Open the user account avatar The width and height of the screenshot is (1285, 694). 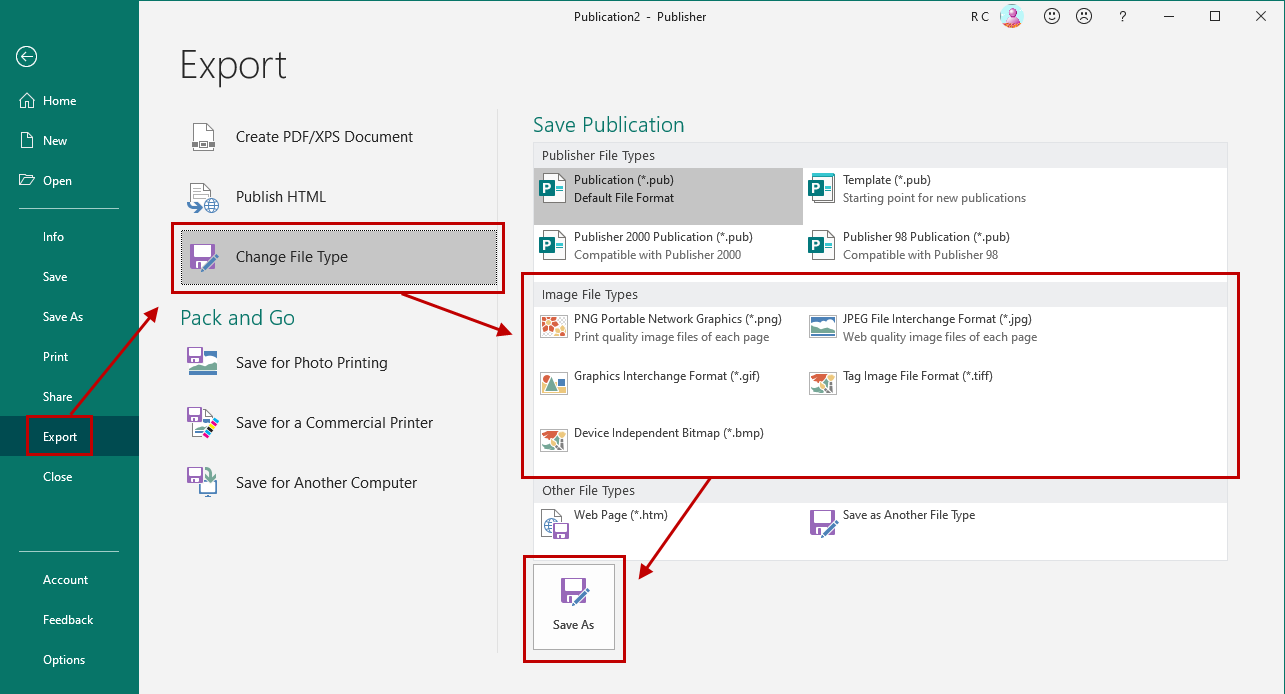tap(1011, 16)
